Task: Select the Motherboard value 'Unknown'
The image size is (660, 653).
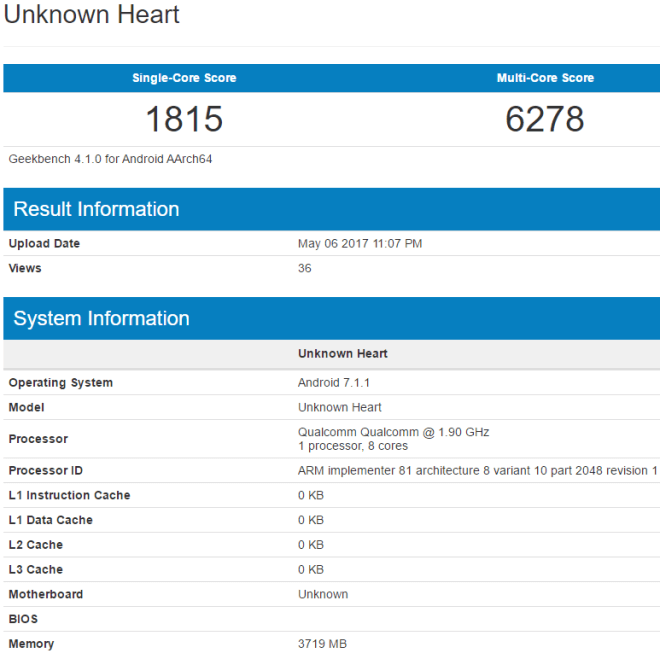Action: [323, 594]
